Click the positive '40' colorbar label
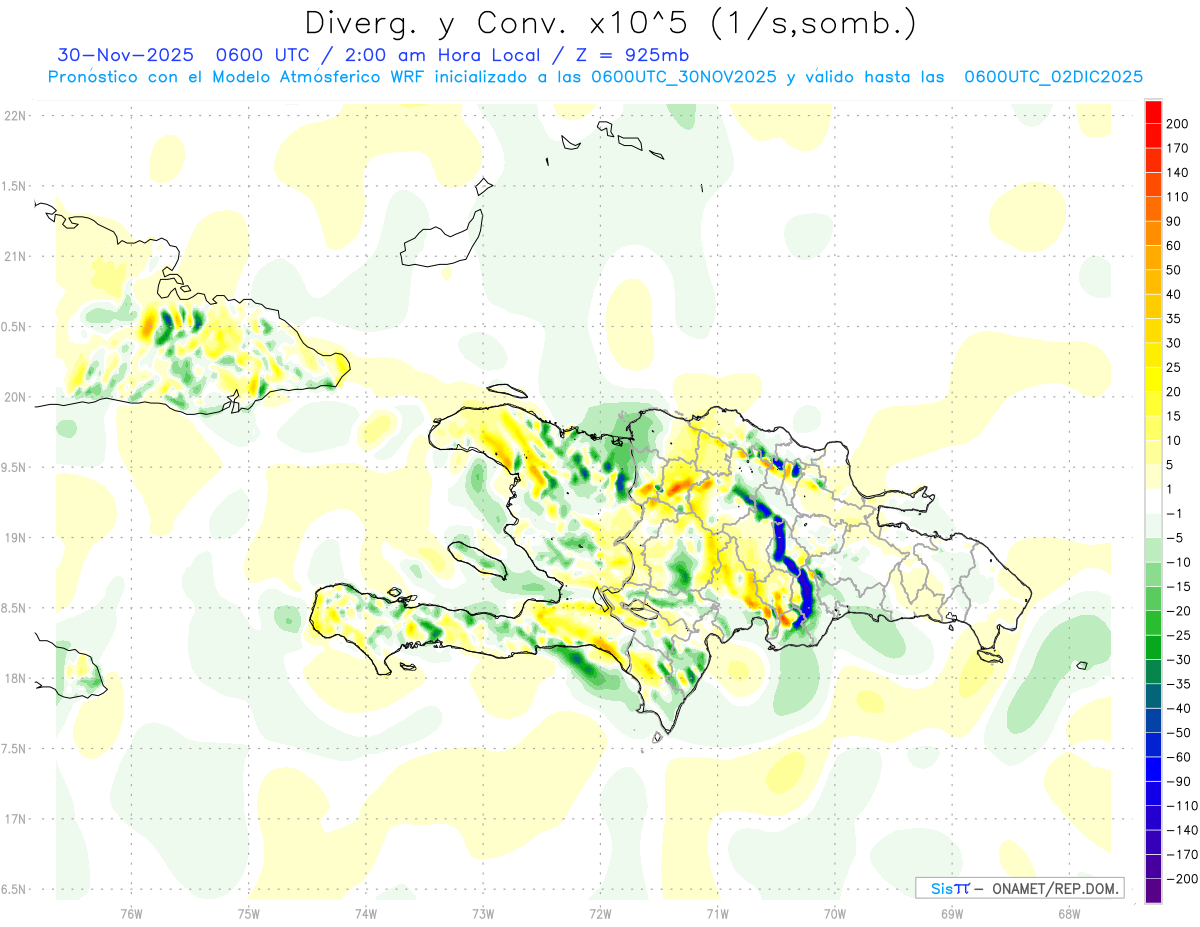The height and width of the screenshot is (927, 1200). click(1175, 294)
